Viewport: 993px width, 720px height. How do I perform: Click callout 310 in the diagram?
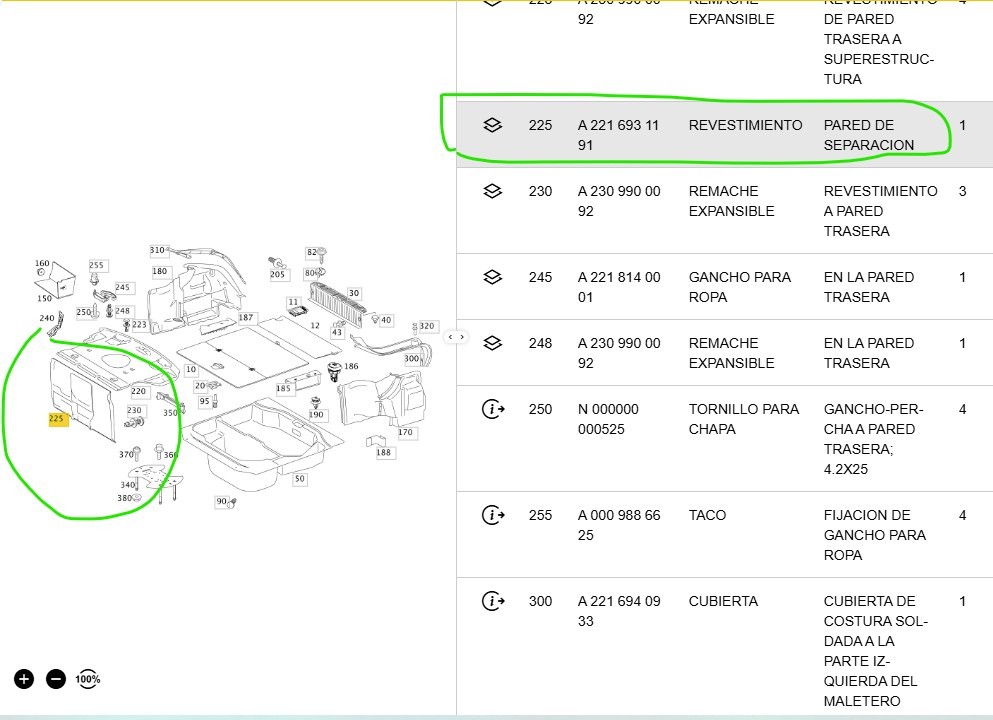point(157,250)
